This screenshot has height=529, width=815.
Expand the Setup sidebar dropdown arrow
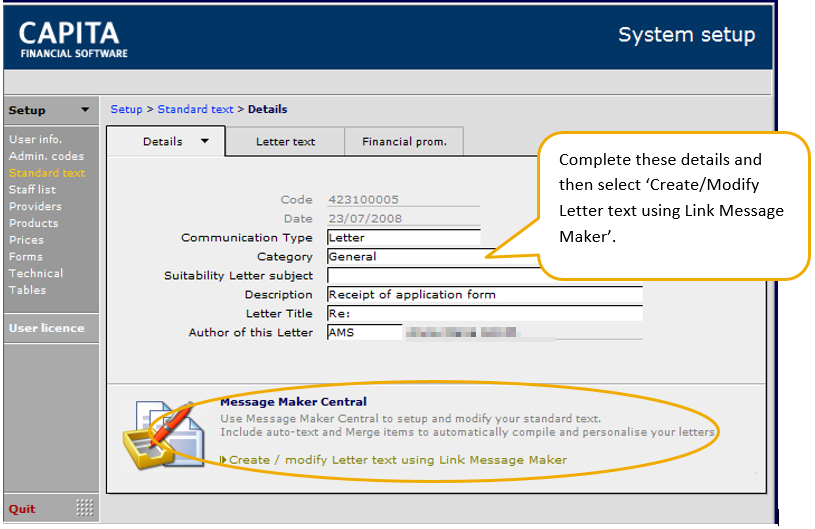85,110
